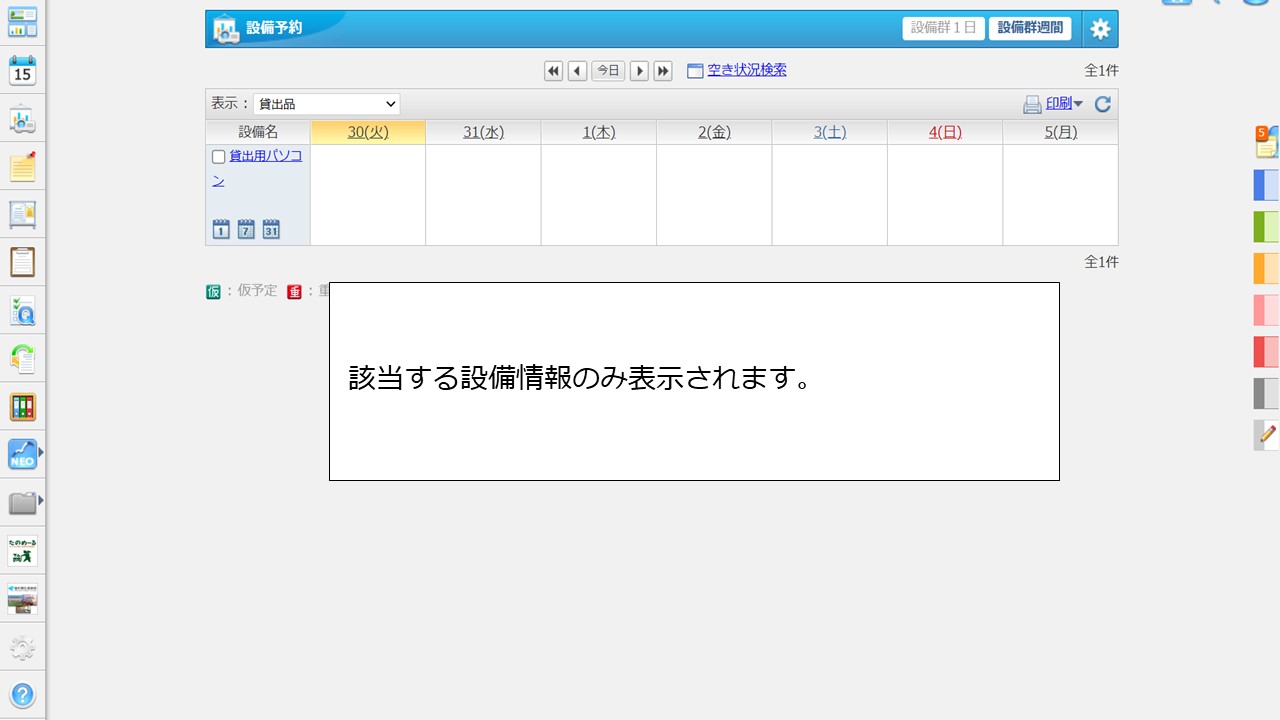Click the 30(火) date header

[x=368, y=132]
